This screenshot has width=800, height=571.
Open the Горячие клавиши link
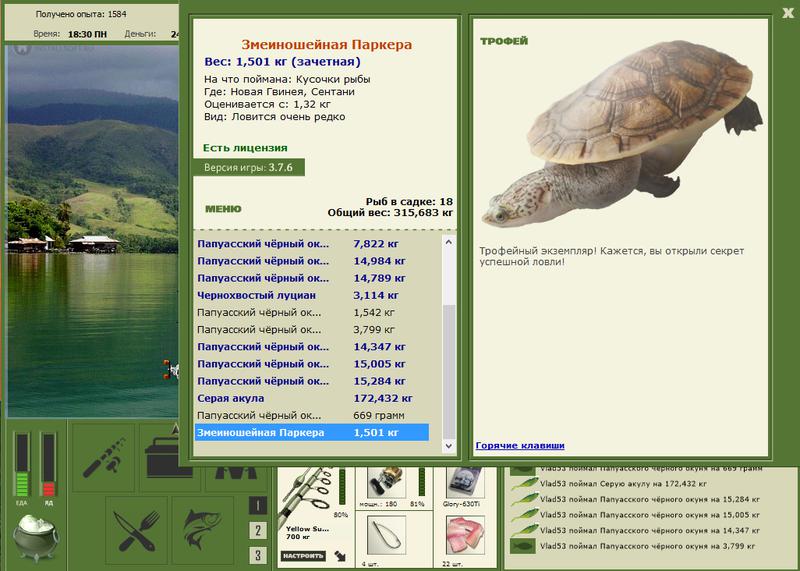(x=520, y=445)
